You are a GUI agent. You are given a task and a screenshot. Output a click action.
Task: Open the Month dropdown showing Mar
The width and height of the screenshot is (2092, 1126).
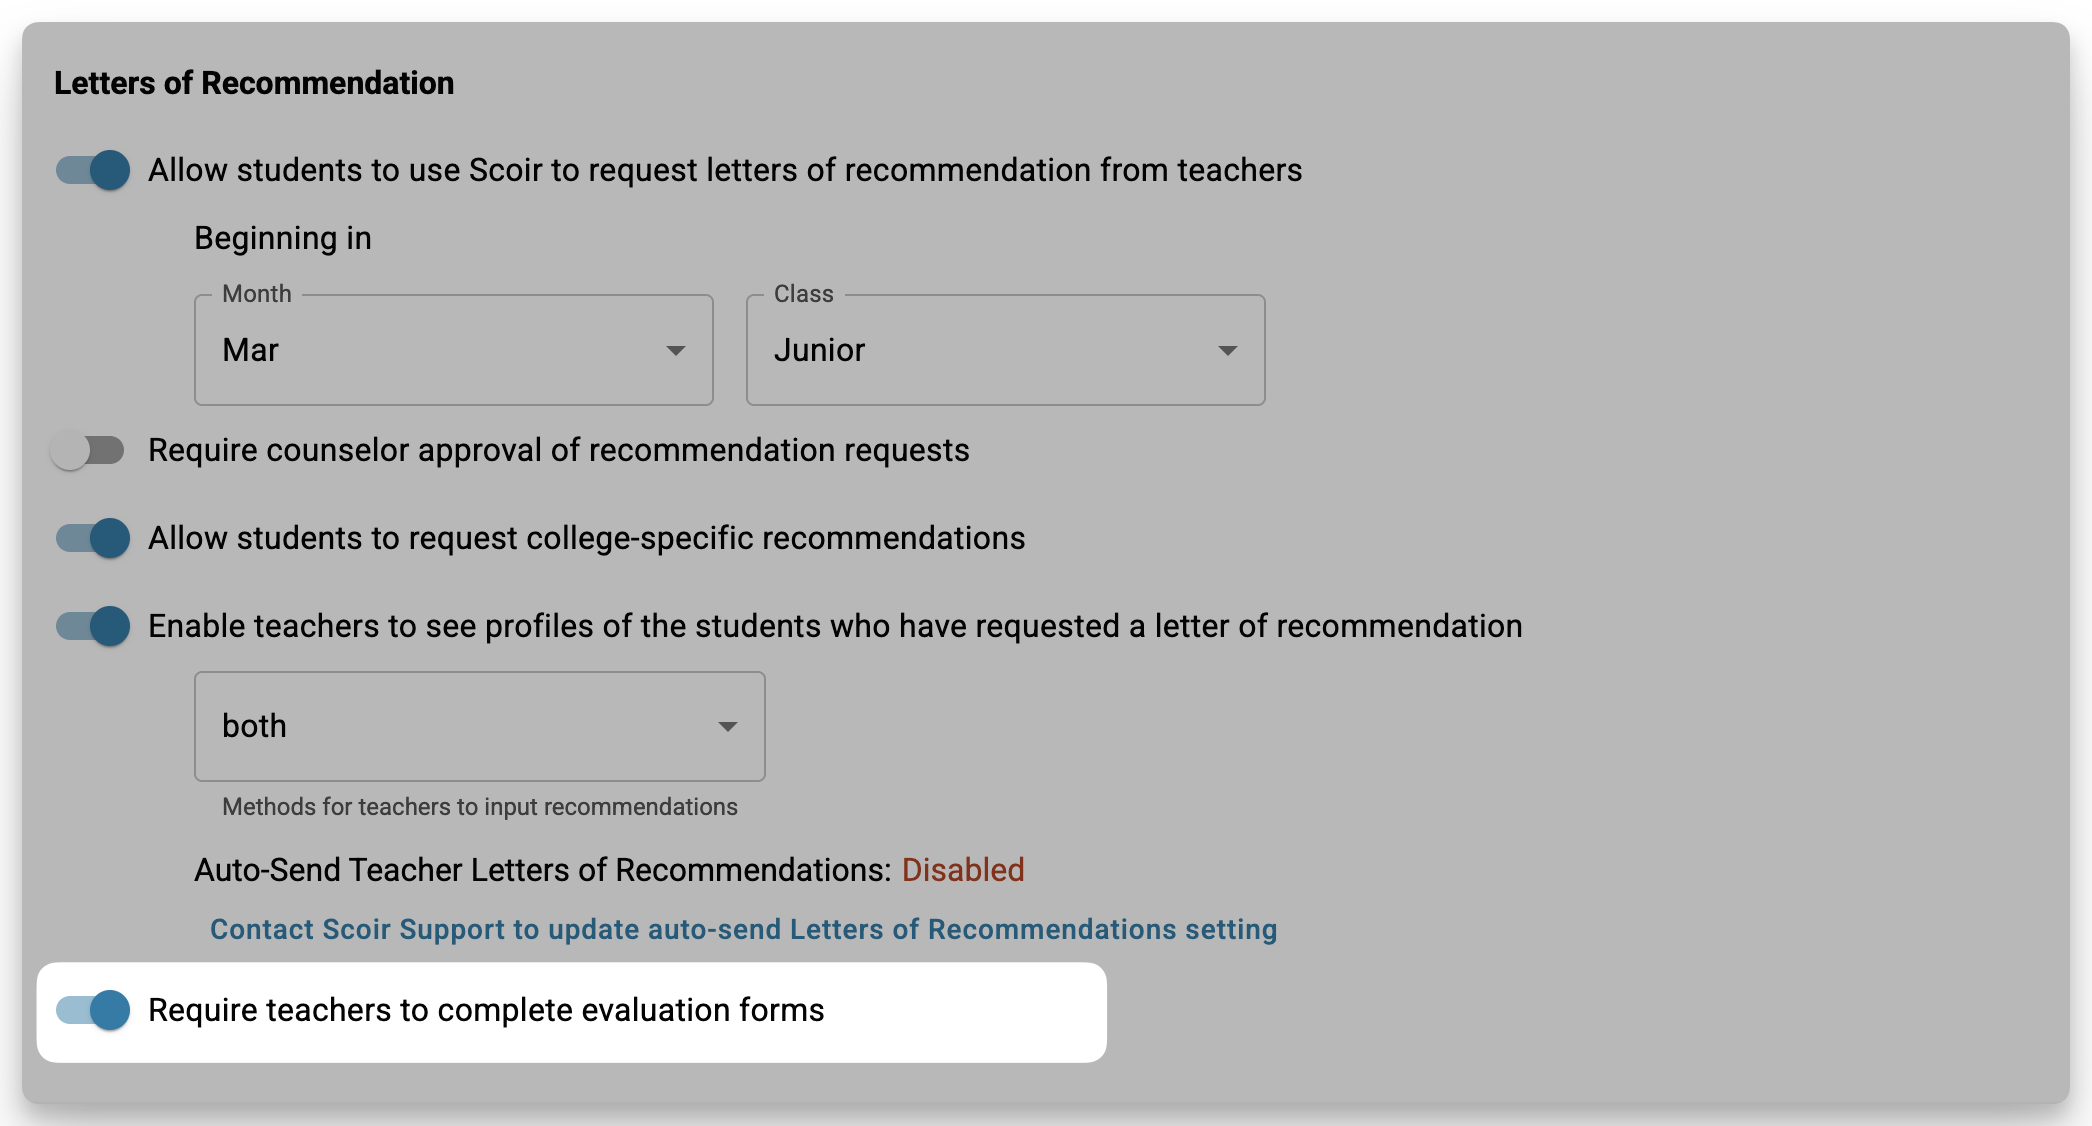click(x=454, y=350)
